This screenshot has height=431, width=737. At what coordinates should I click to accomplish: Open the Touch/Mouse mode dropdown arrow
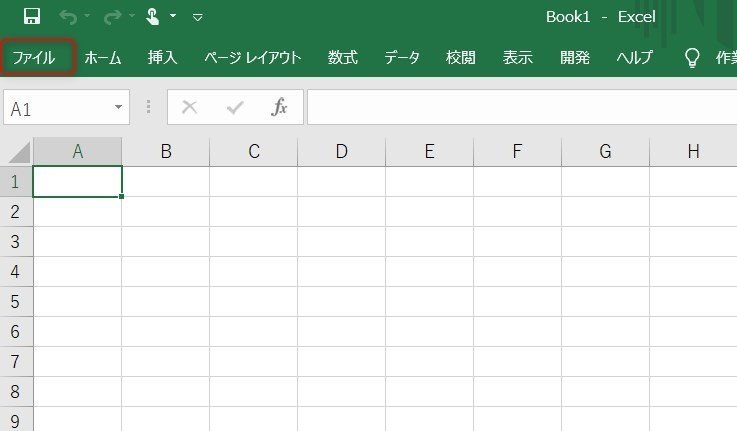[173, 17]
